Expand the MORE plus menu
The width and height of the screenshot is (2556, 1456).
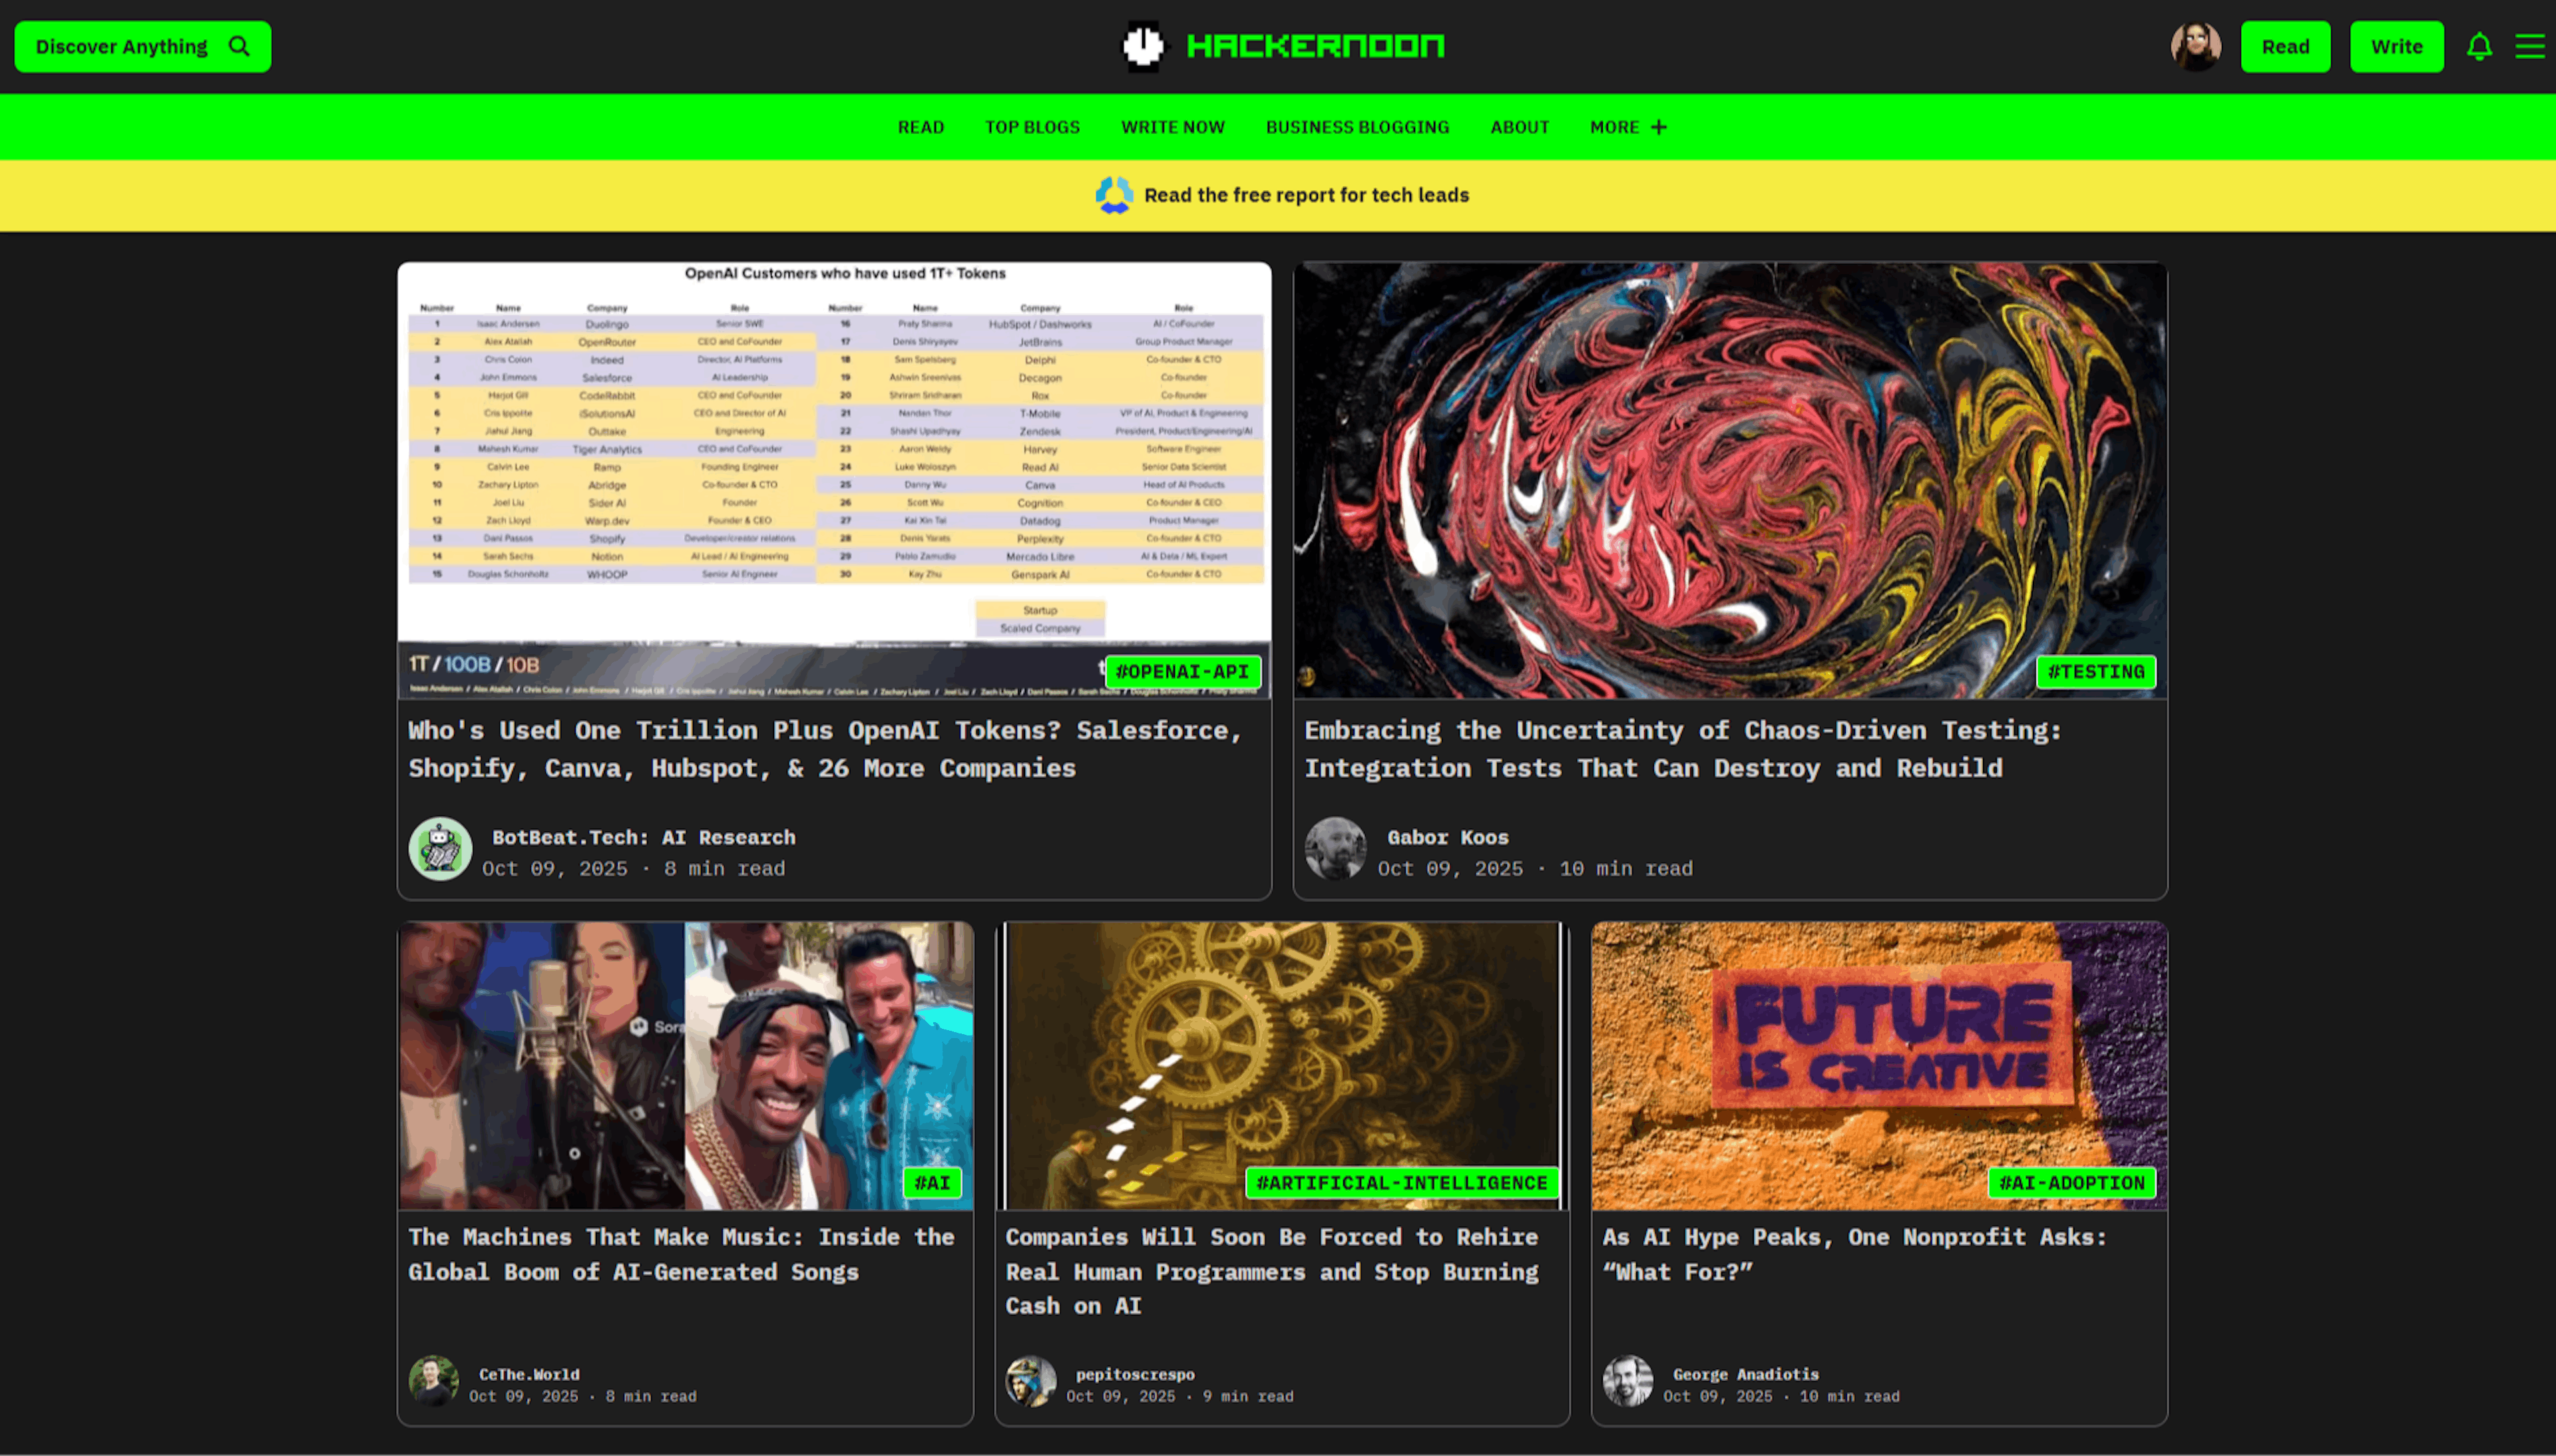click(x=1628, y=127)
